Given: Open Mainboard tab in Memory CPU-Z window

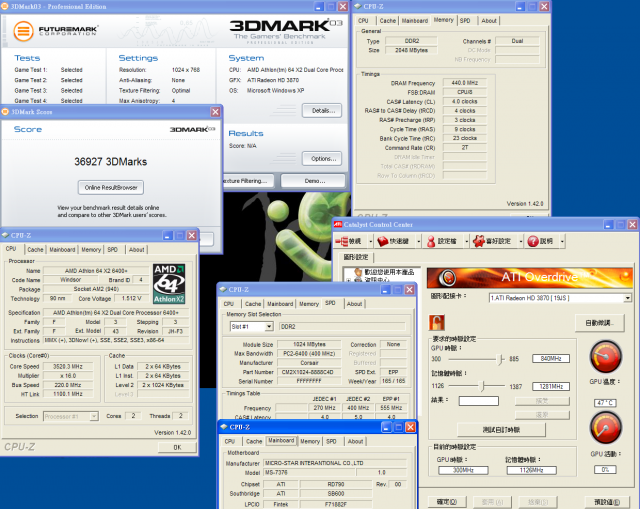Looking at the screenshot, I should point(415,20).
